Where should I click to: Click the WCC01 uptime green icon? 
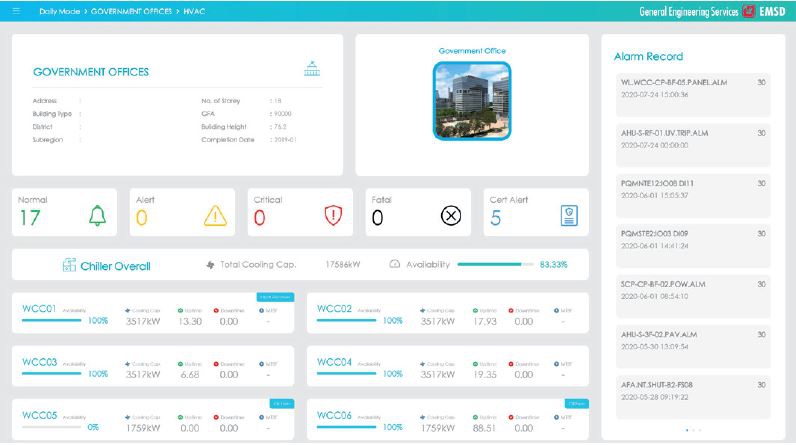click(180, 311)
